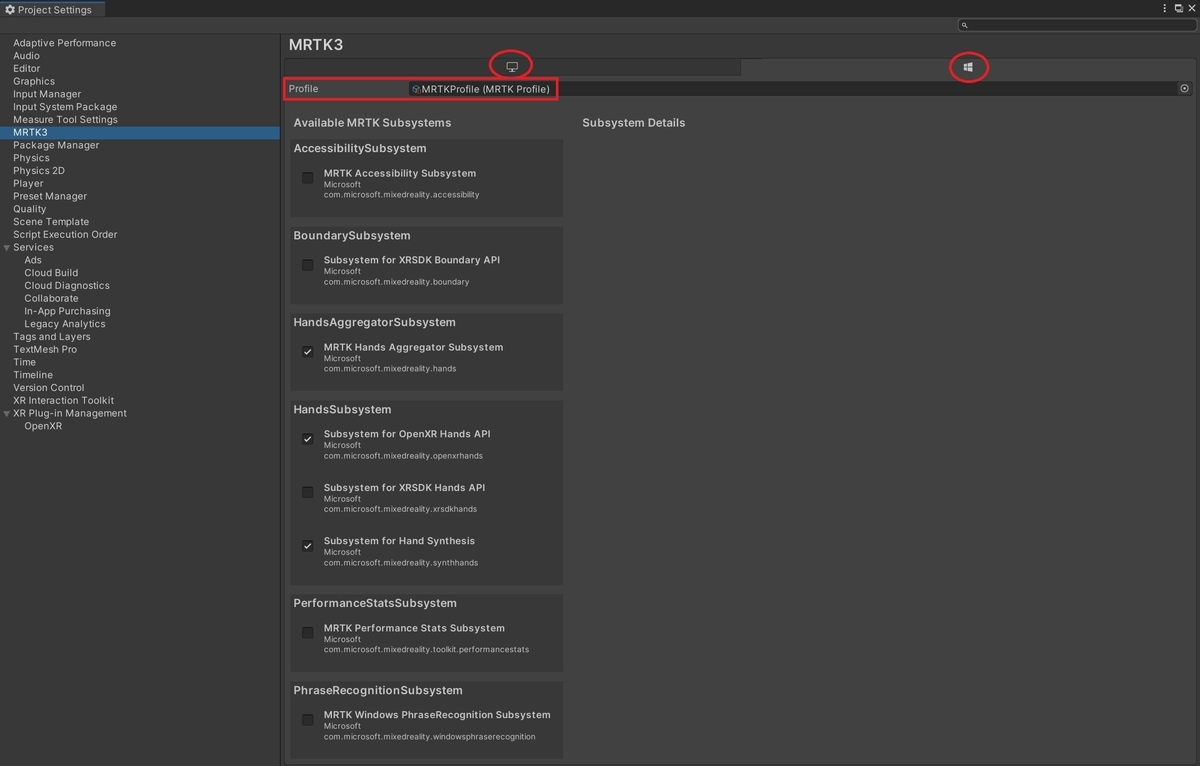Open Quality settings
1200x766 pixels.
click(x=30, y=209)
